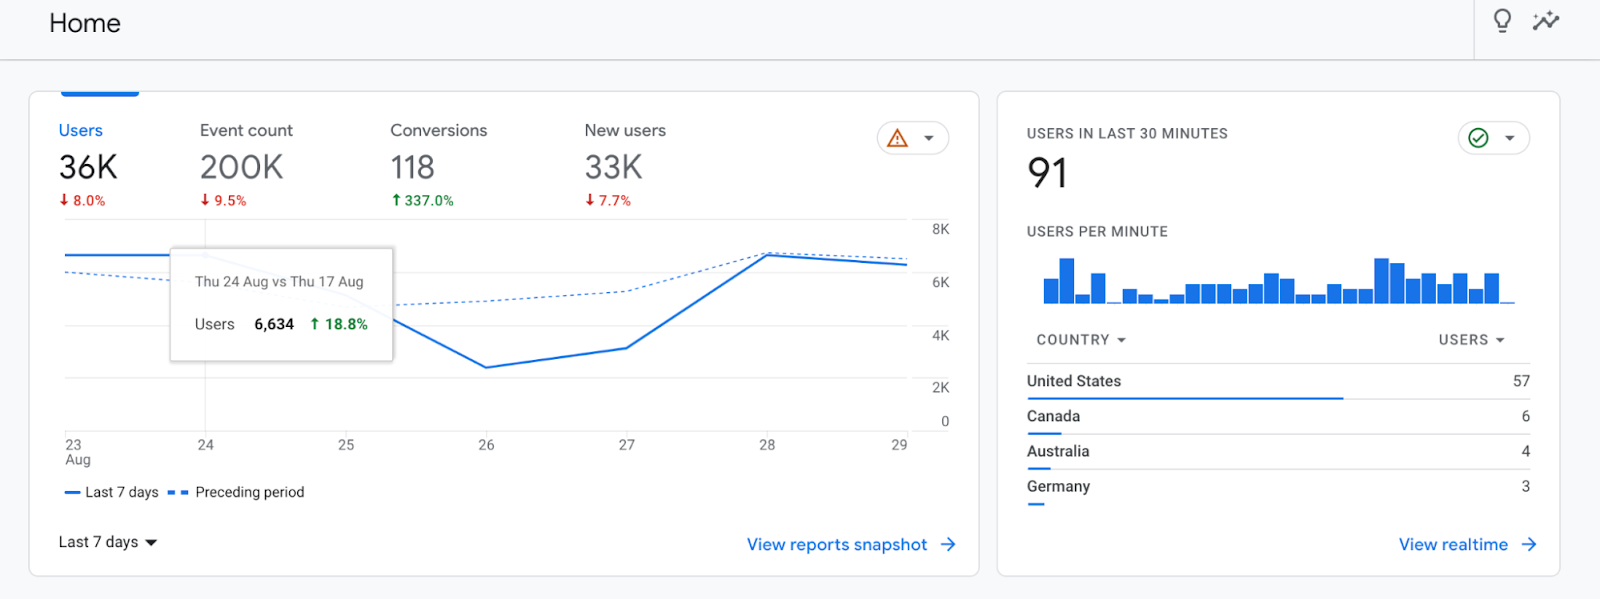This screenshot has width=1600, height=599.
Task: Click the Thu 24 Aug vs Thu 17 Aug text
Action: pos(279,282)
